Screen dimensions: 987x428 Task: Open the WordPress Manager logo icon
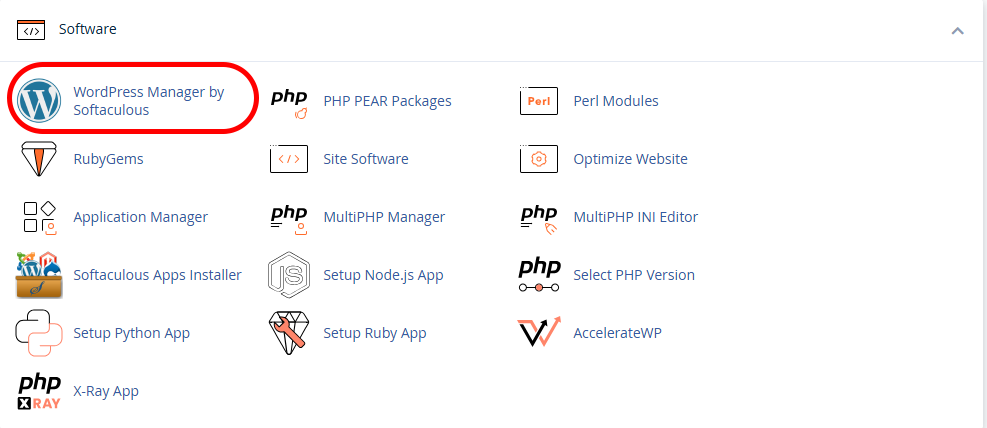coord(38,101)
